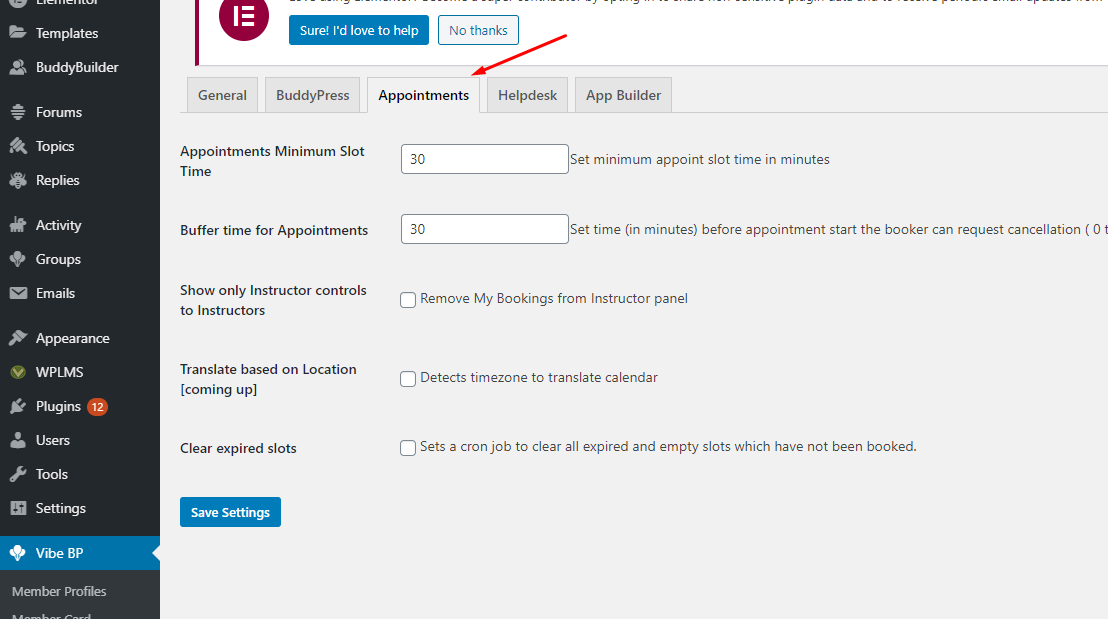
Task: Focus the Buffer time for Appointments field
Action: (485, 229)
